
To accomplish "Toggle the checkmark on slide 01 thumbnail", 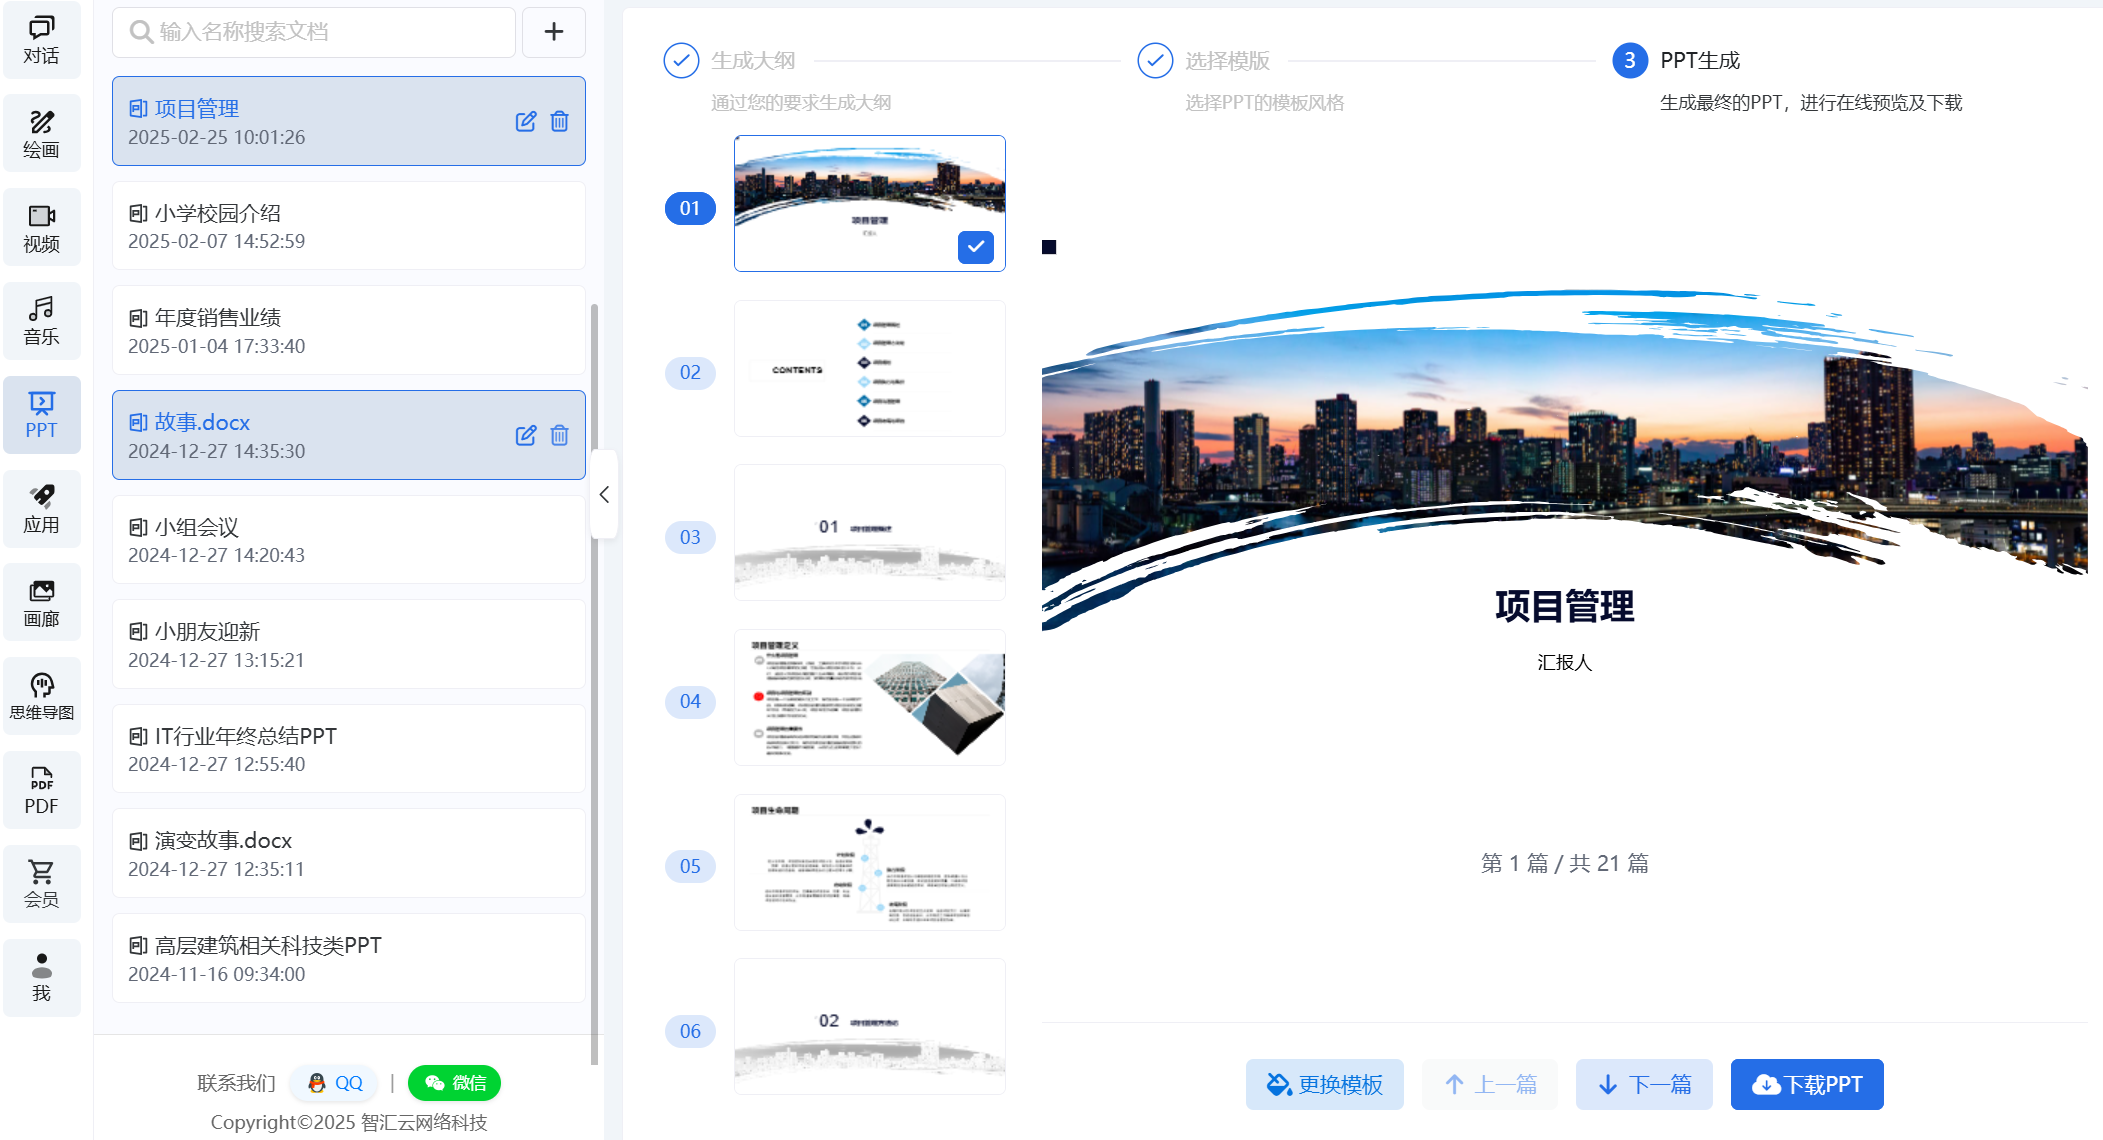I will [975, 246].
